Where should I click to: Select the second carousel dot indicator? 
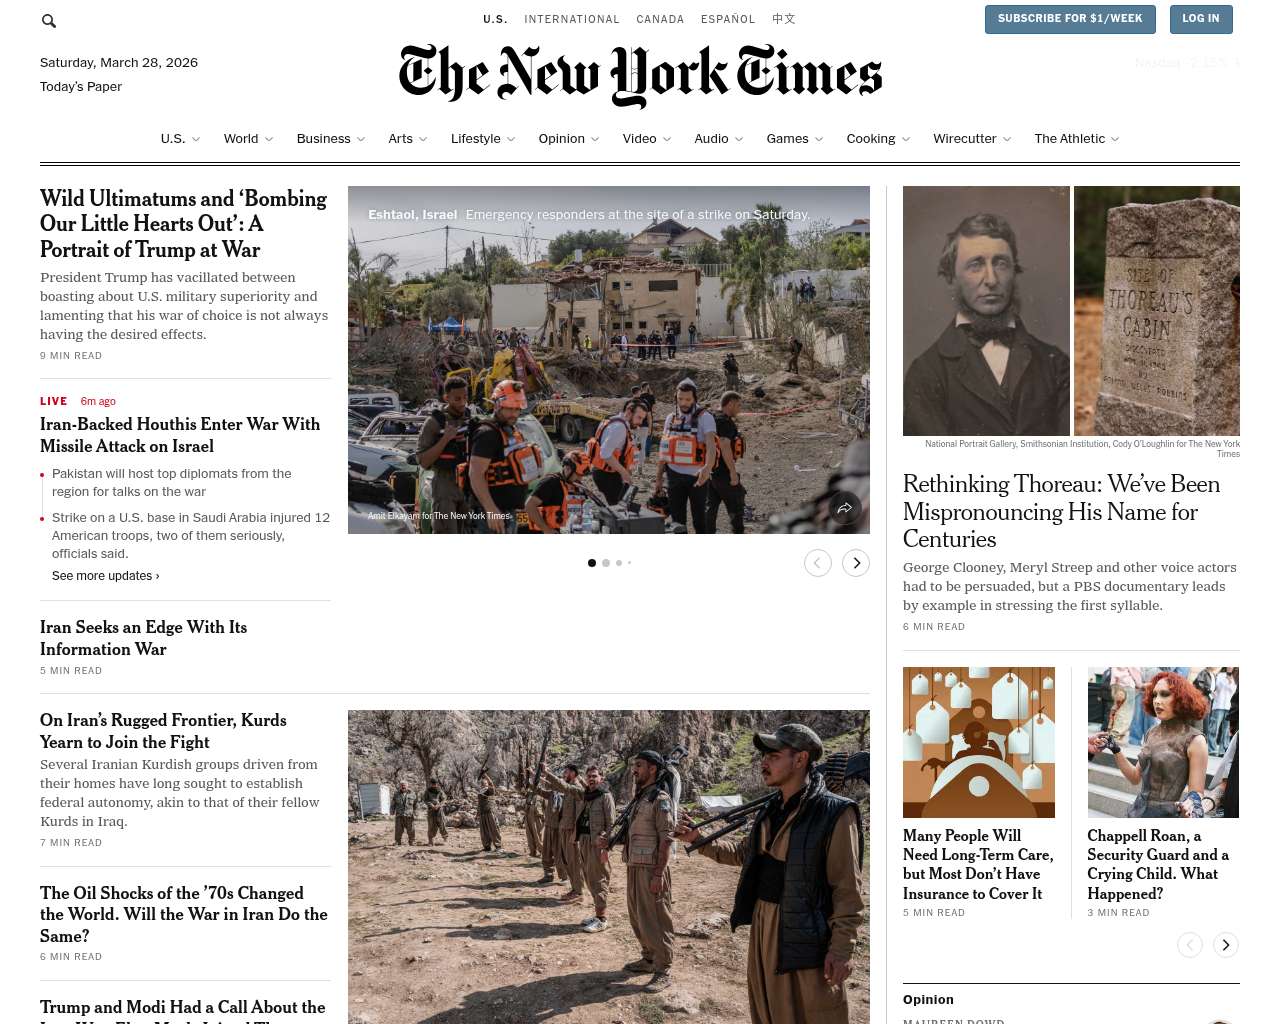pyautogui.click(x=606, y=563)
